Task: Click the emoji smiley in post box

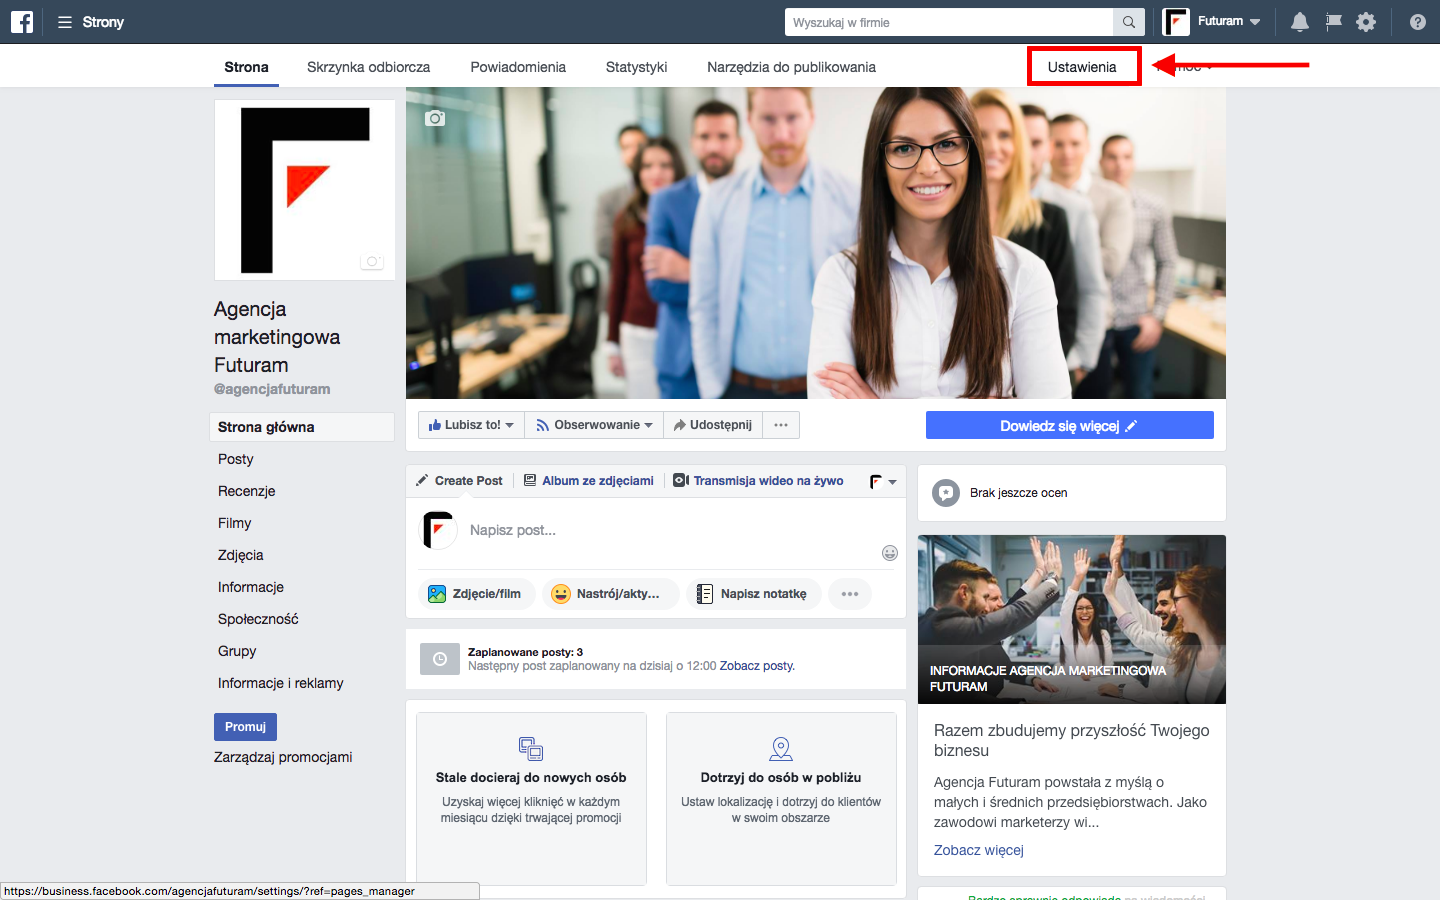Action: click(x=890, y=553)
